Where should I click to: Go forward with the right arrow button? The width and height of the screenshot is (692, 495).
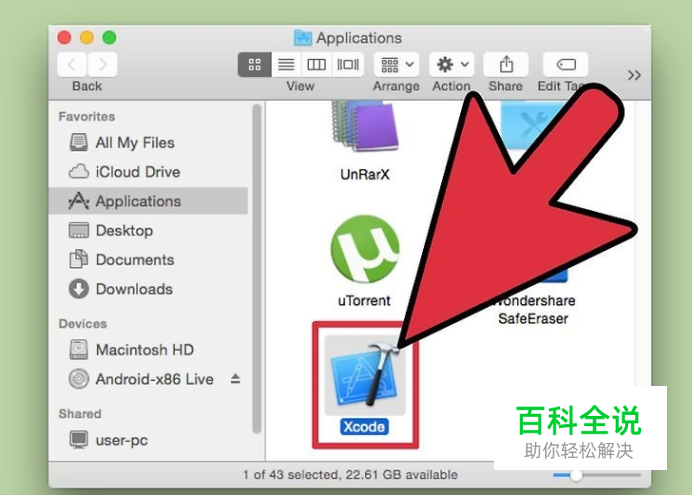[102, 64]
